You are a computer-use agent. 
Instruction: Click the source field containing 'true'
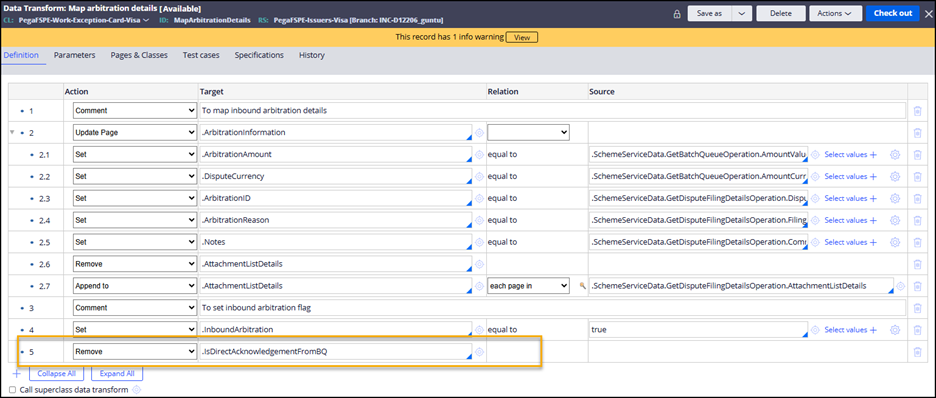point(698,329)
